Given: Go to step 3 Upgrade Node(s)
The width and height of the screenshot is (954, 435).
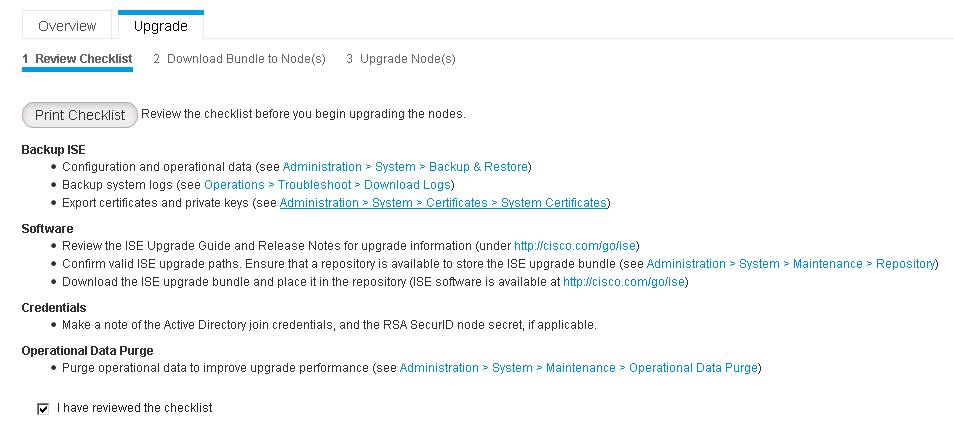Looking at the screenshot, I should coord(400,59).
